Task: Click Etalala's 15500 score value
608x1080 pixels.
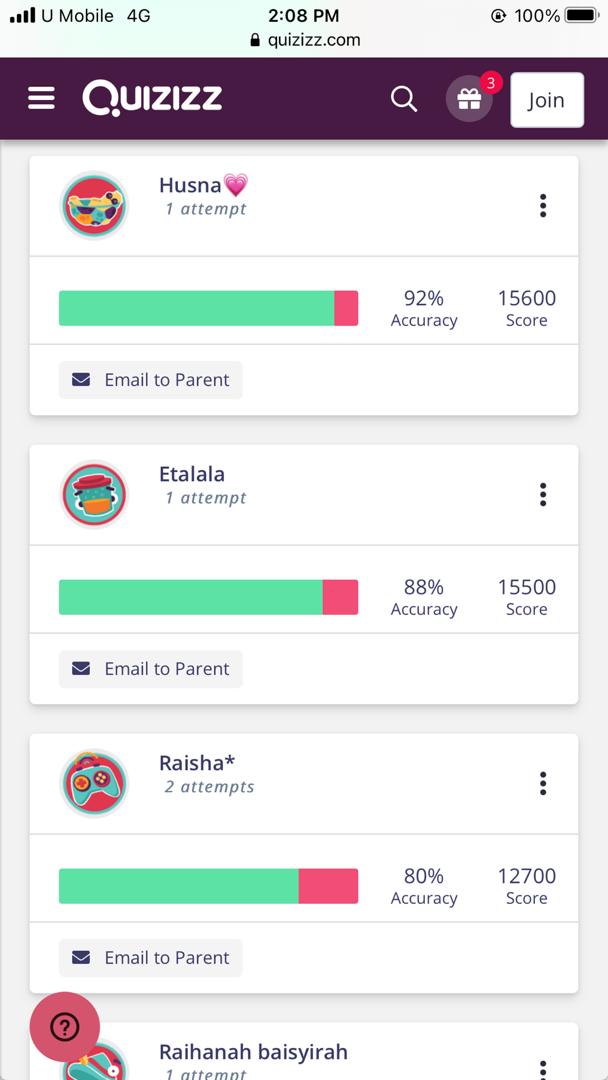Action: click(x=526, y=587)
